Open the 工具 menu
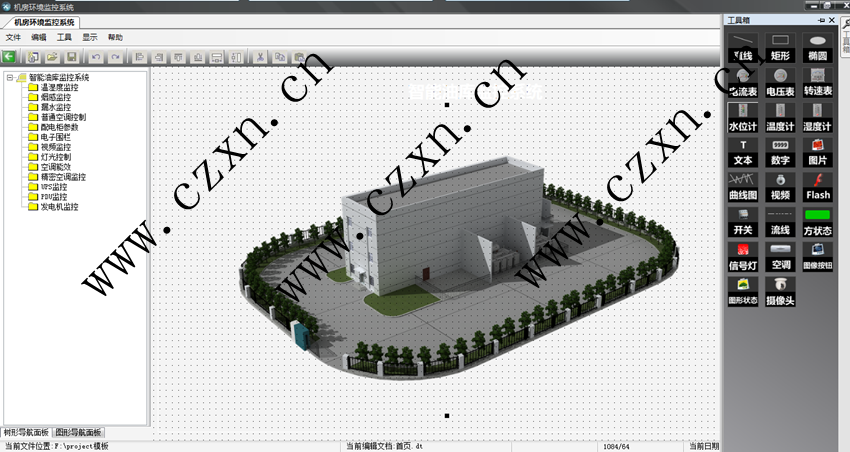 pos(64,37)
